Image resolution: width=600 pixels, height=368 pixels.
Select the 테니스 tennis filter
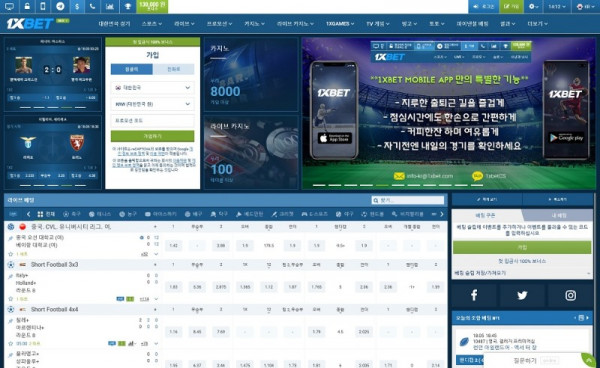100,214
